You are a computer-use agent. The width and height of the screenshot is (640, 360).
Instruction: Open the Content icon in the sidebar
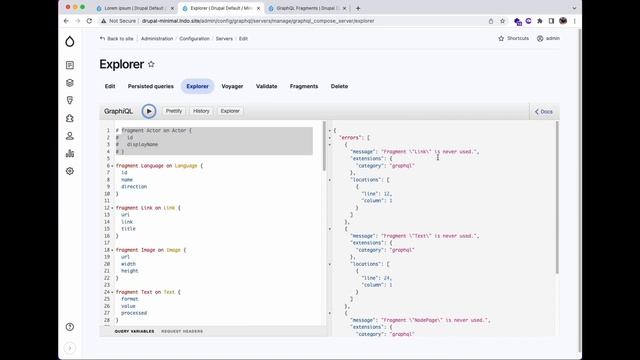(x=70, y=65)
